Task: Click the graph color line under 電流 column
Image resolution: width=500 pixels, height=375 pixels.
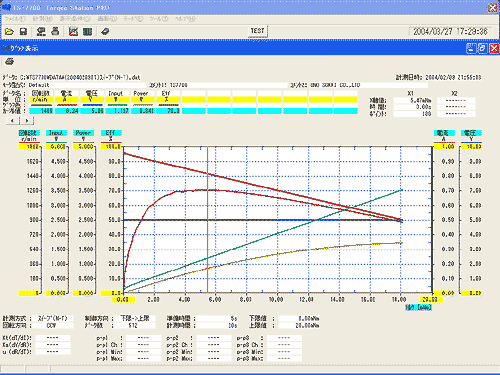Action: pos(67,105)
